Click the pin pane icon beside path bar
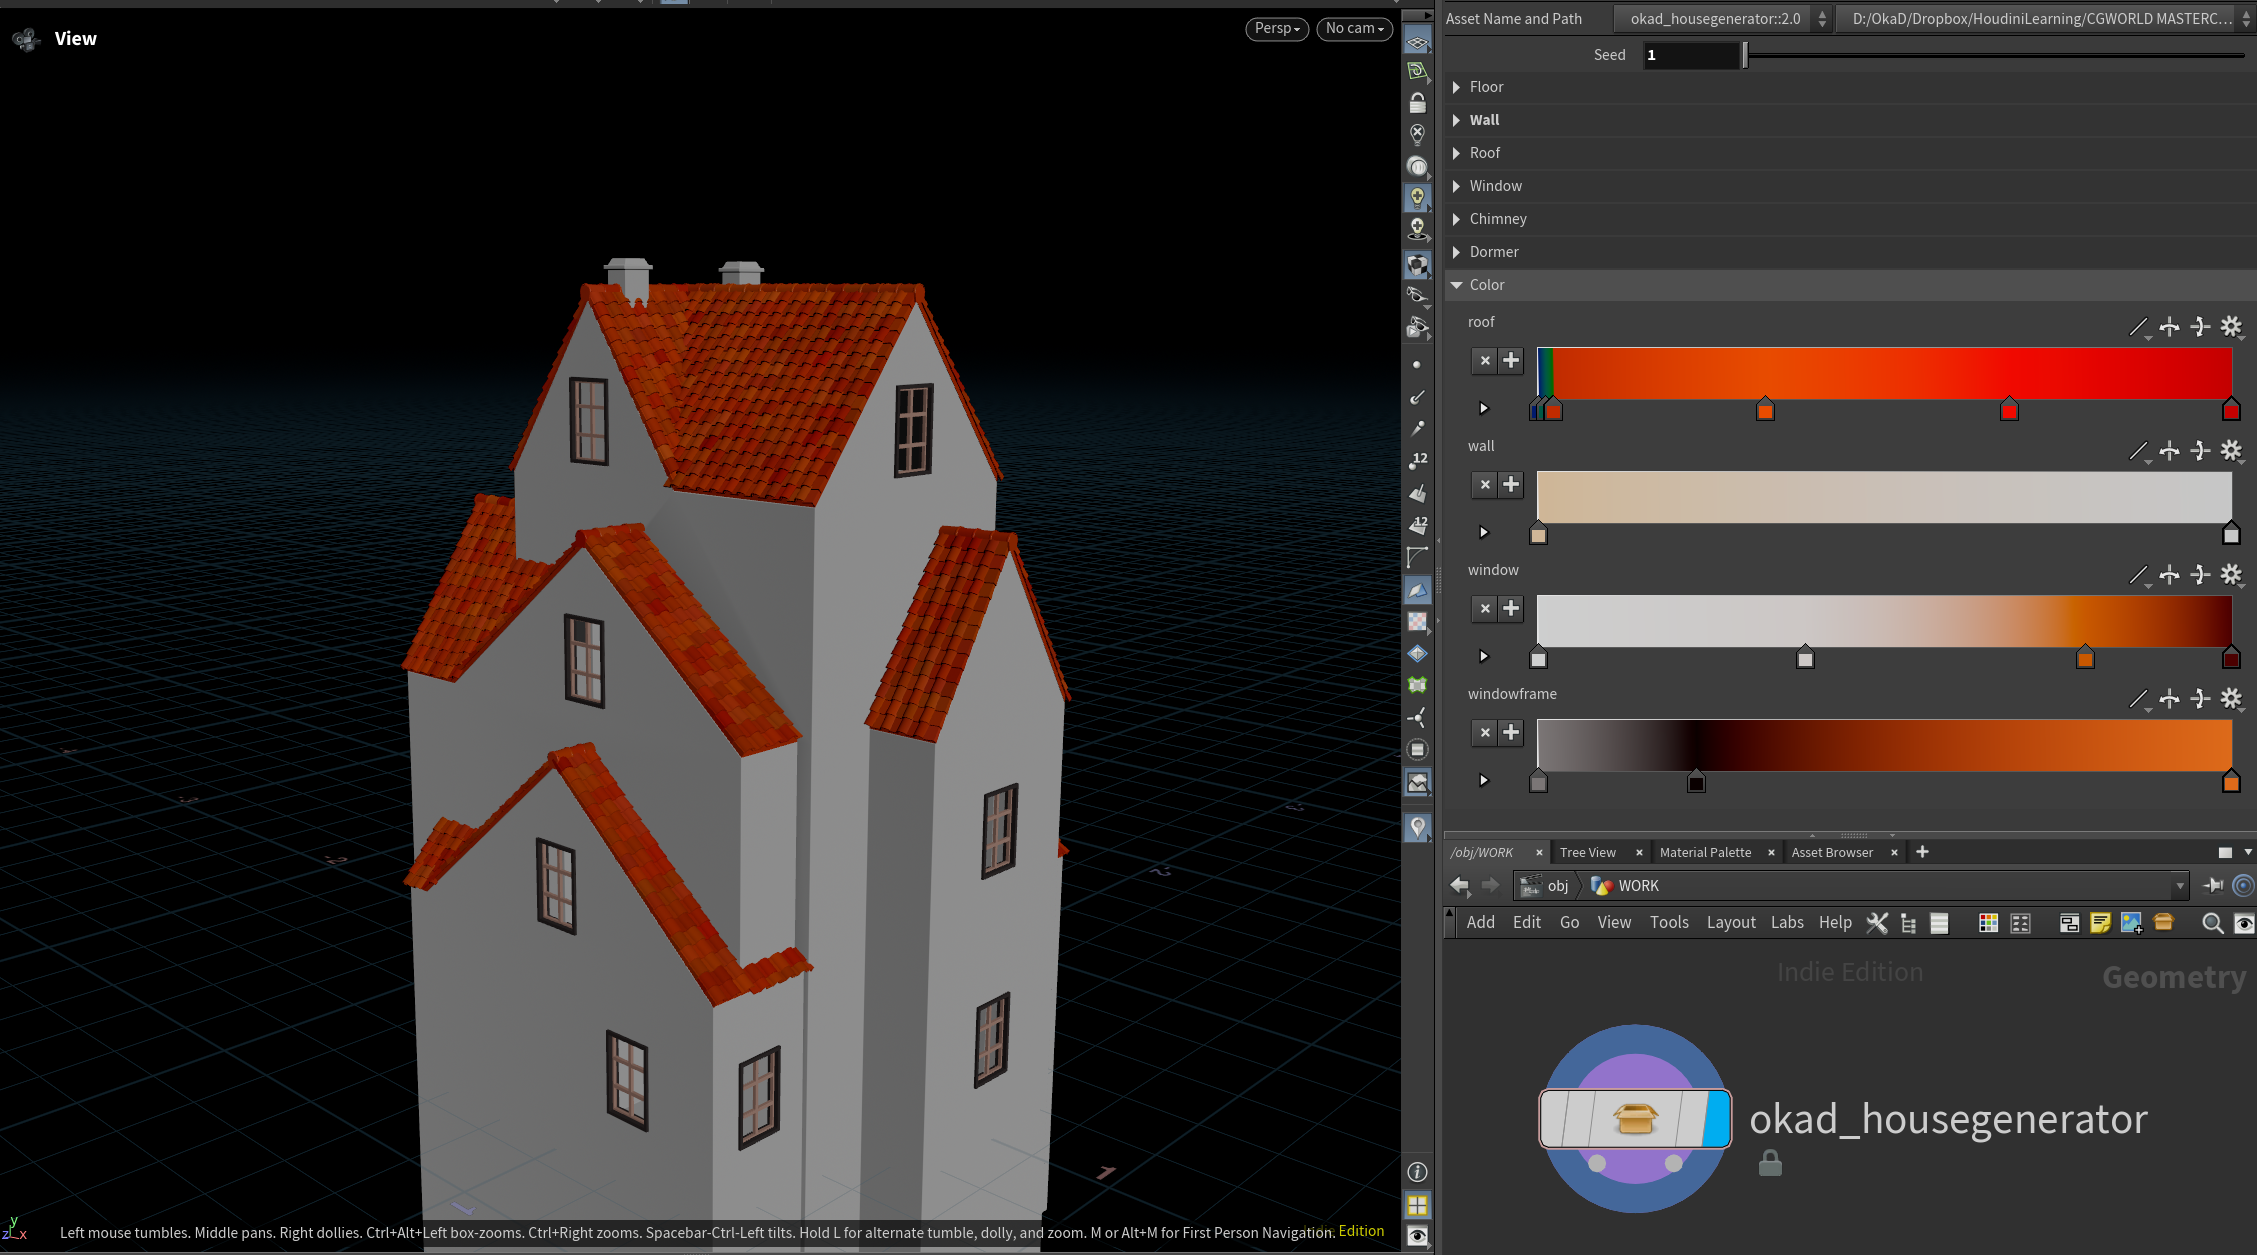Viewport: 2257px width, 1255px height. [2213, 885]
